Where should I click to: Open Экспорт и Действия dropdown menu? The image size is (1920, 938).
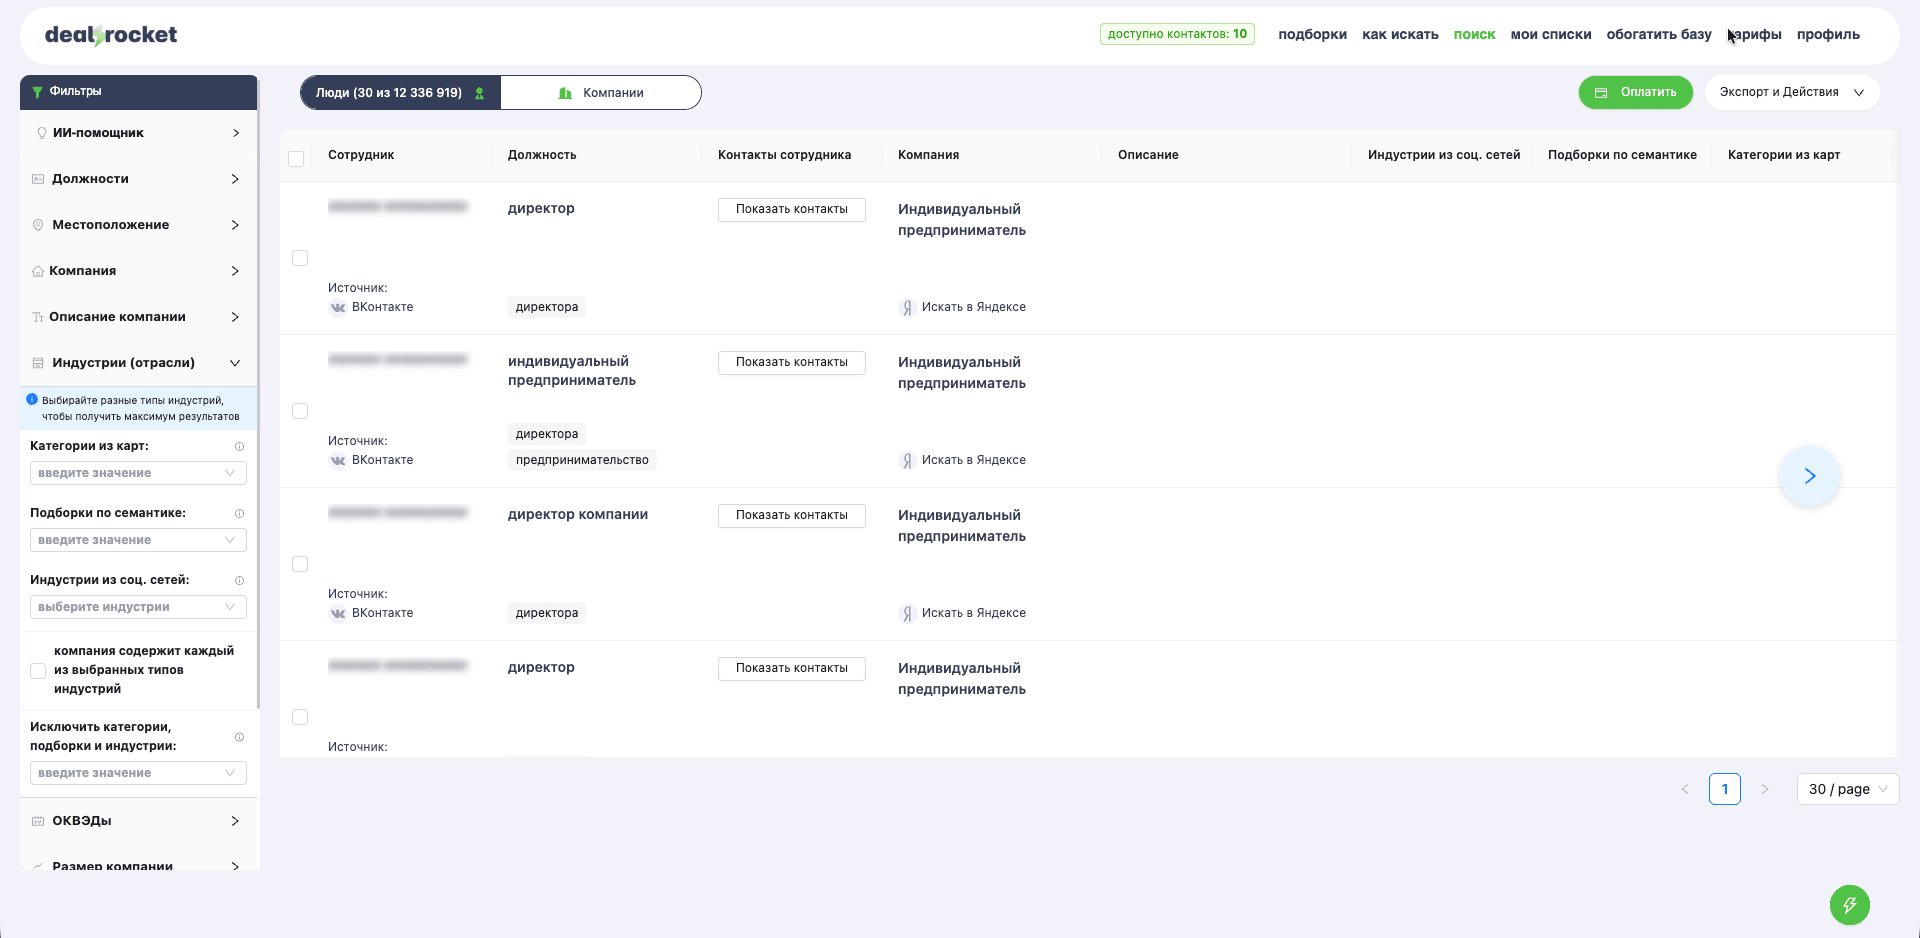click(x=1792, y=92)
